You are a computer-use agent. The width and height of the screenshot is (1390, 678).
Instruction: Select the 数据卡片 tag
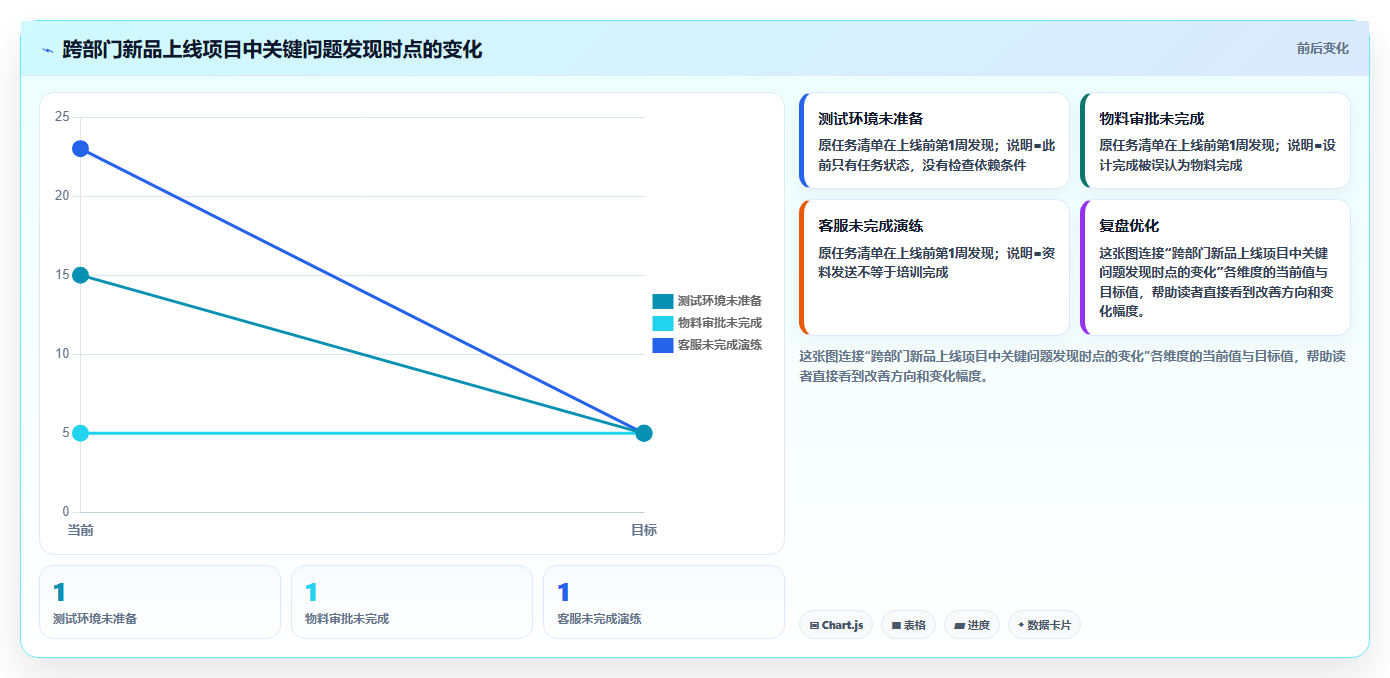tap(1044, 625)
